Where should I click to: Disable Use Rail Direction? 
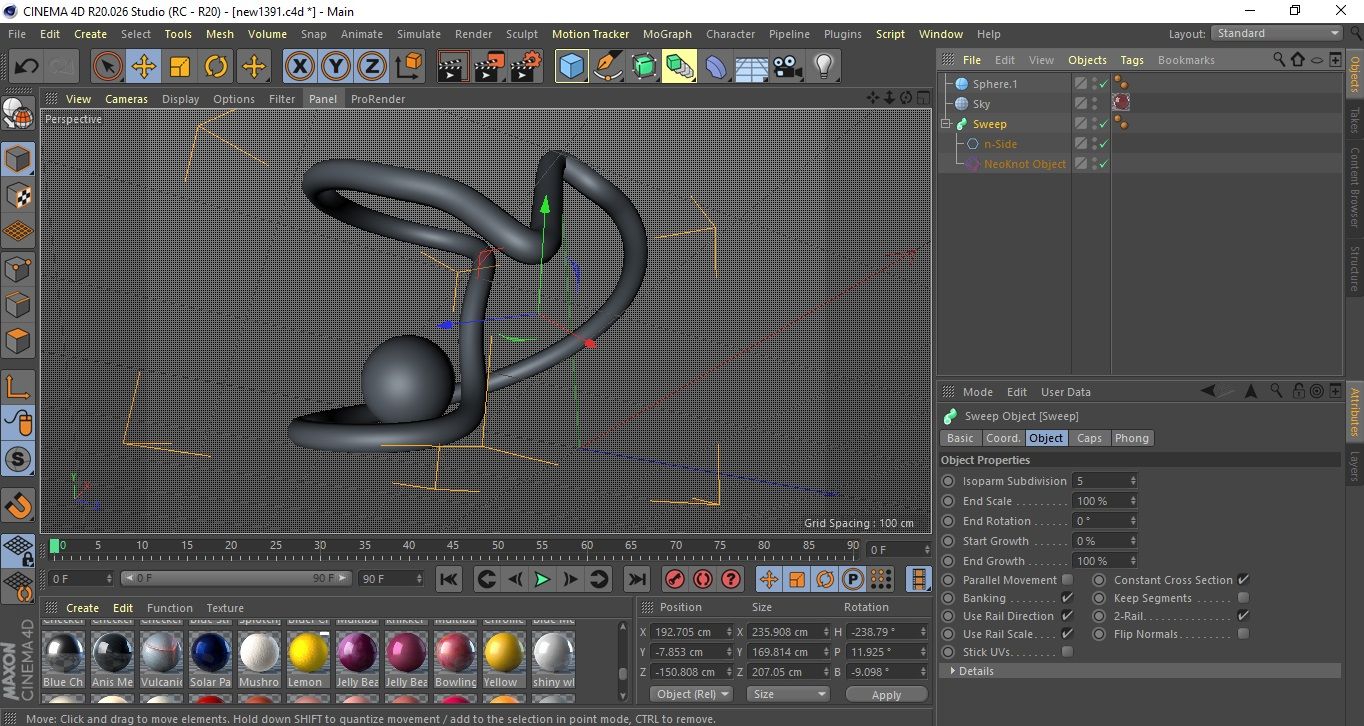1067,616
